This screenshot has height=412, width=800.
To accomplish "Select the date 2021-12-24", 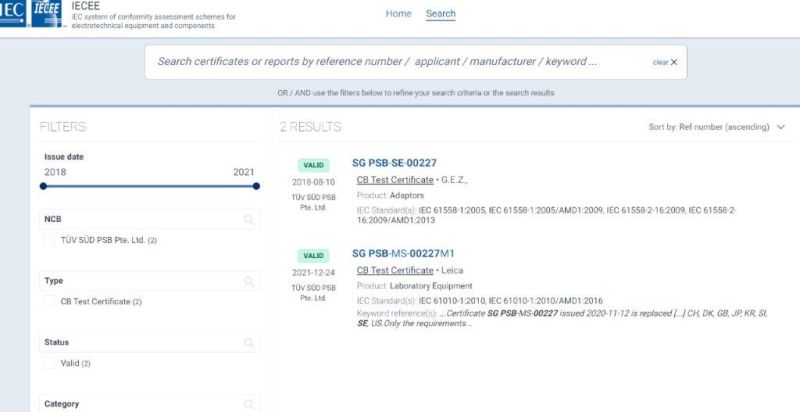I will (x=313, y=273).
